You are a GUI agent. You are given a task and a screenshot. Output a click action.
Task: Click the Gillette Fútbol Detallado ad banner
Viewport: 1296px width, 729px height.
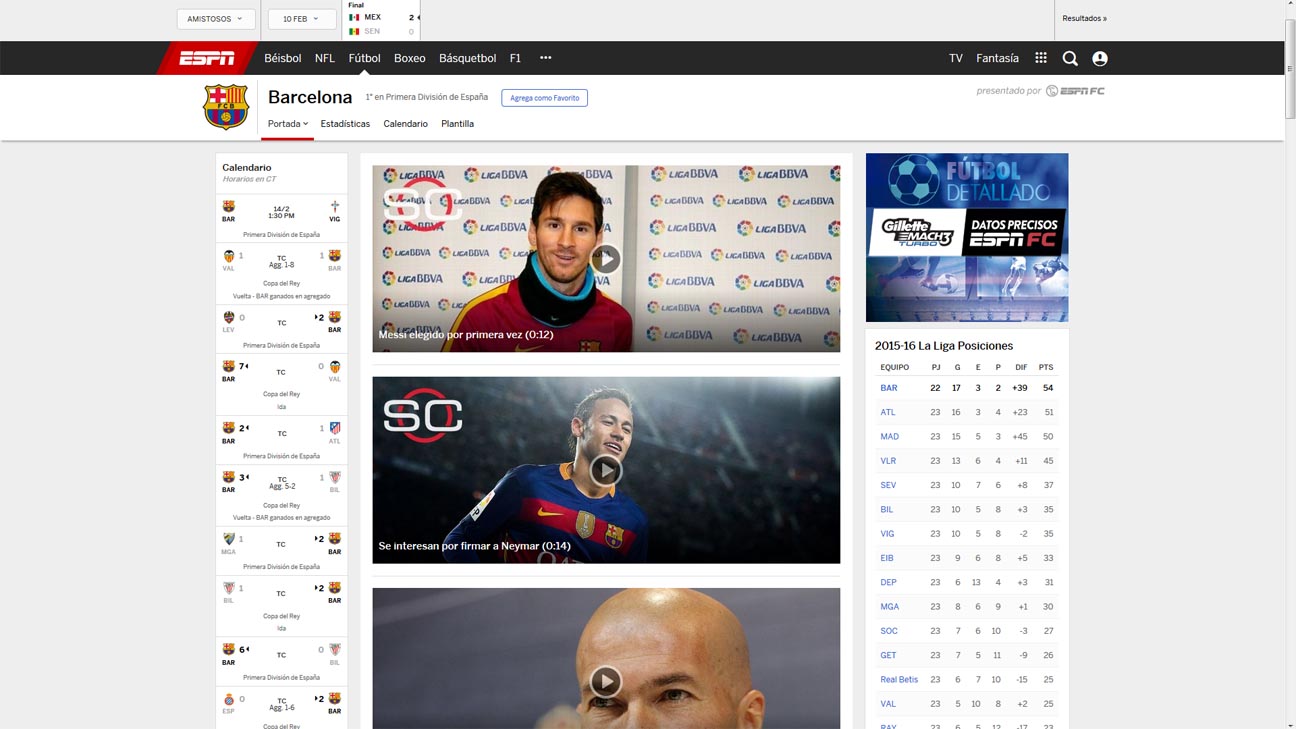click(x=966, y=237)
